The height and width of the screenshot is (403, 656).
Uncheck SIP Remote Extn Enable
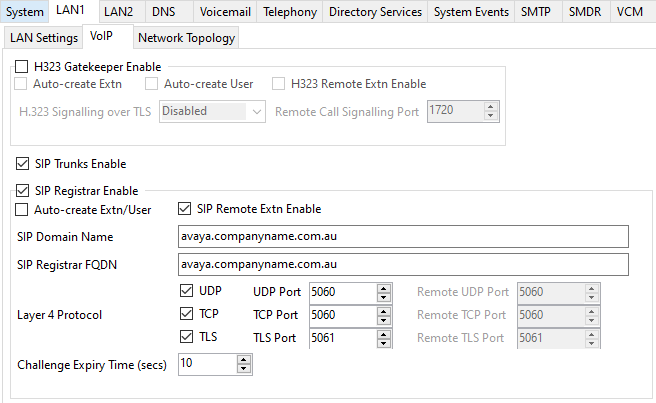point(184,208)
